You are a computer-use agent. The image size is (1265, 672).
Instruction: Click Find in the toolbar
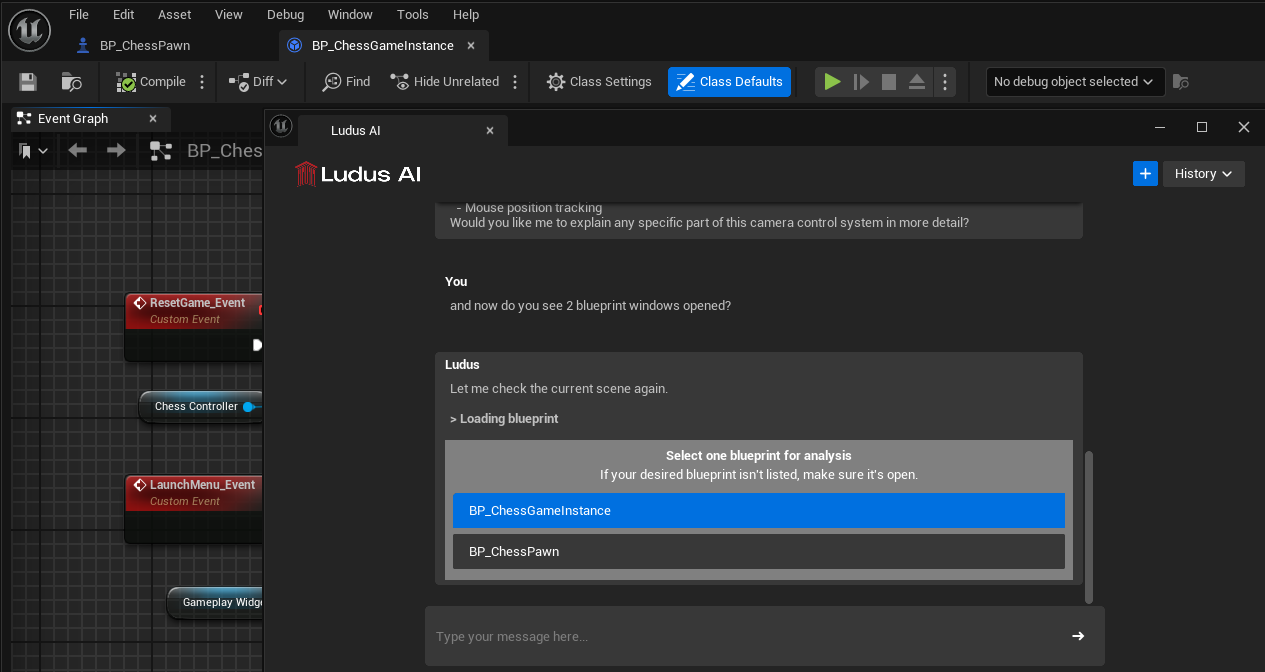pos(346,82)
